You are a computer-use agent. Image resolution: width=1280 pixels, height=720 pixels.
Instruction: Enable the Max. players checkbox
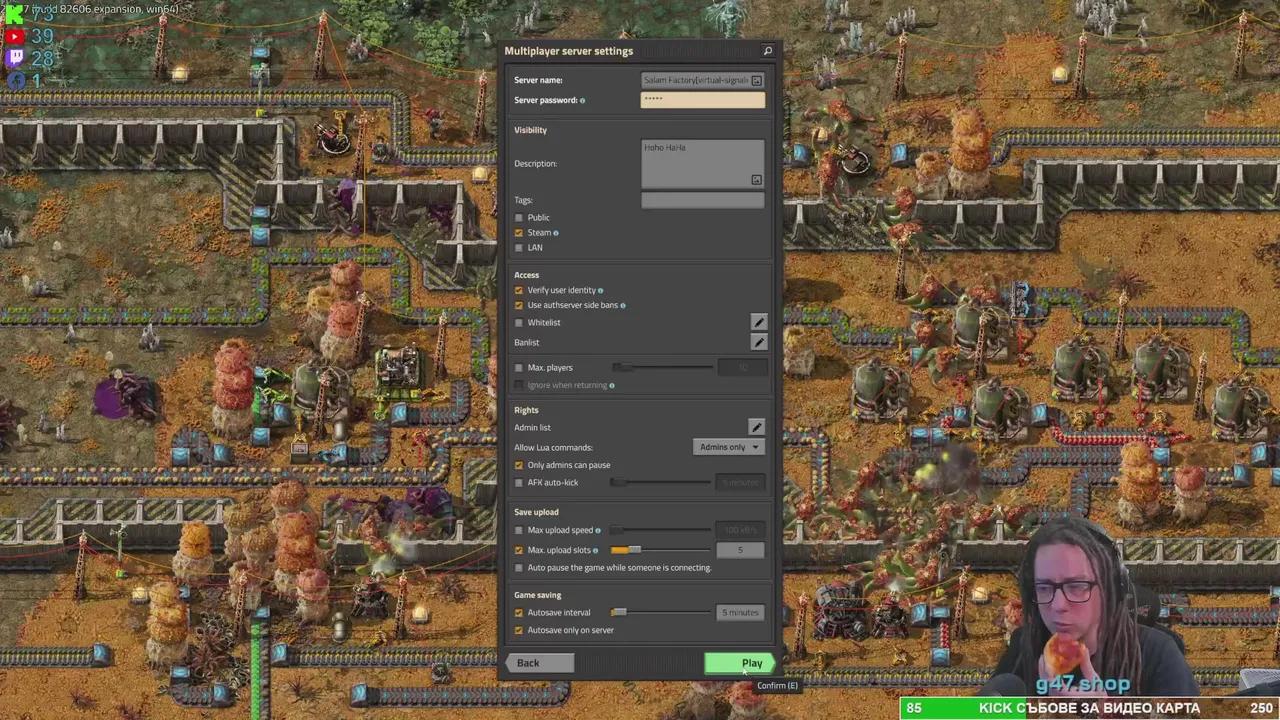pos(519,367)
